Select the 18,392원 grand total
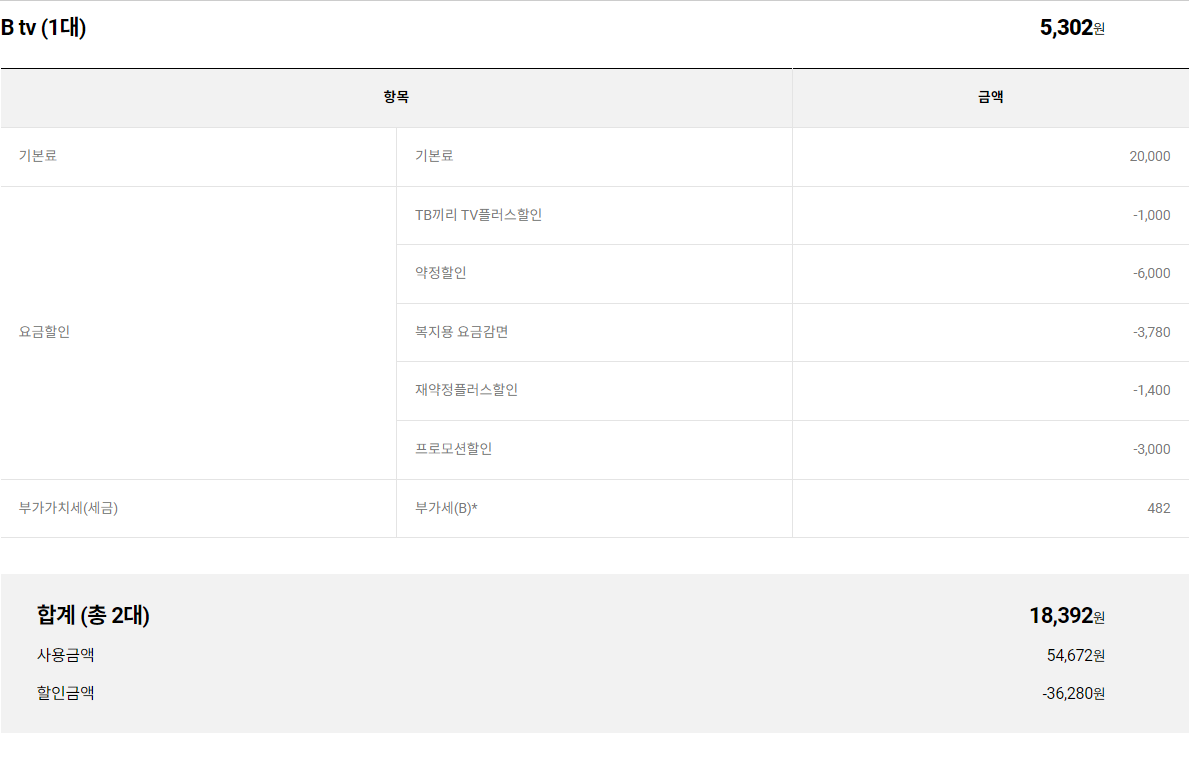Viewport: 1189px width, 757px height. pyautogui.click(x=1066, y=615)
